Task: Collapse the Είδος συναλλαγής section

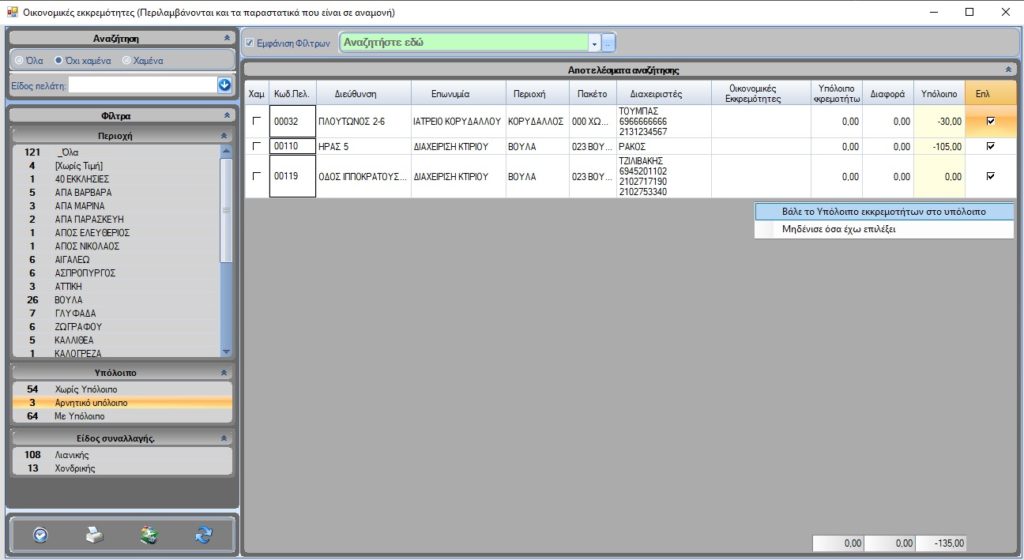Action: click(x=225, y=437)
